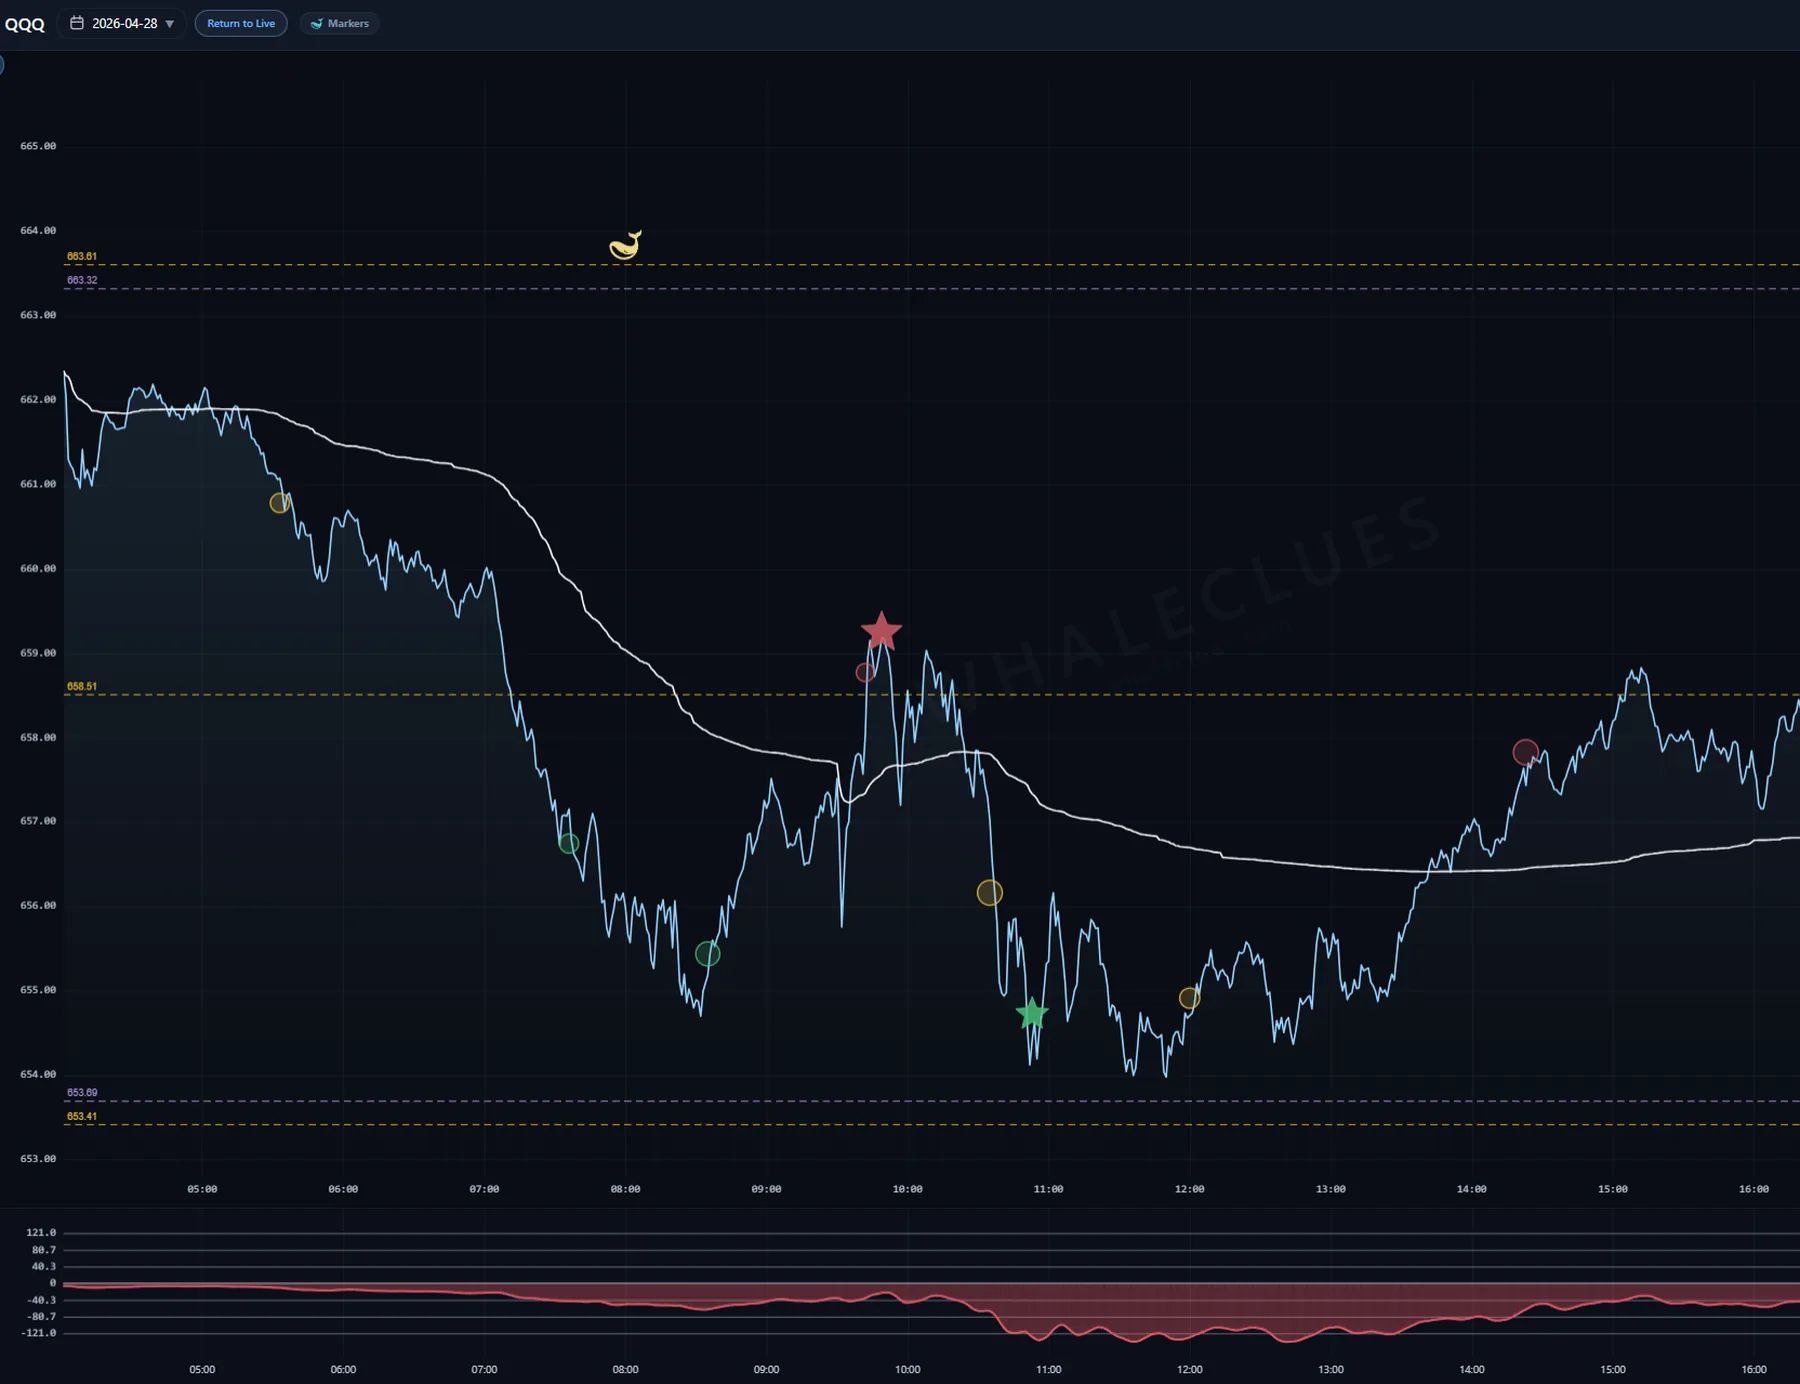Click the 665.00 price axis label
The height and width of the screenshot is (1384, 1800).
(38, 146)
